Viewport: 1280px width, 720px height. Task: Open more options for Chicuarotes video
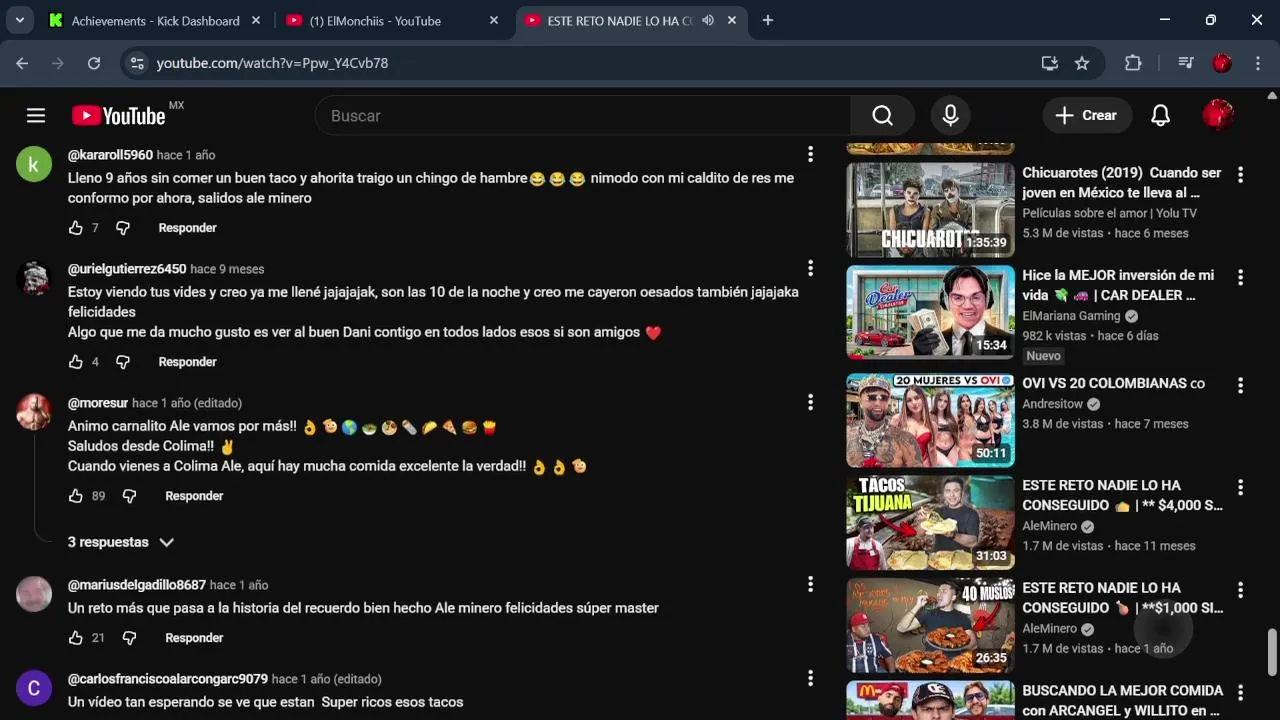[1240, 174]
